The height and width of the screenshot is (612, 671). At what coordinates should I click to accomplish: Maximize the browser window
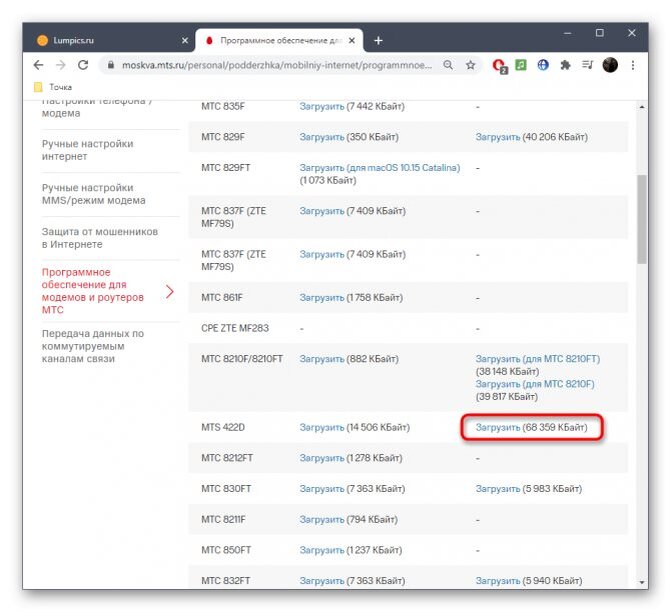[600, 33]
